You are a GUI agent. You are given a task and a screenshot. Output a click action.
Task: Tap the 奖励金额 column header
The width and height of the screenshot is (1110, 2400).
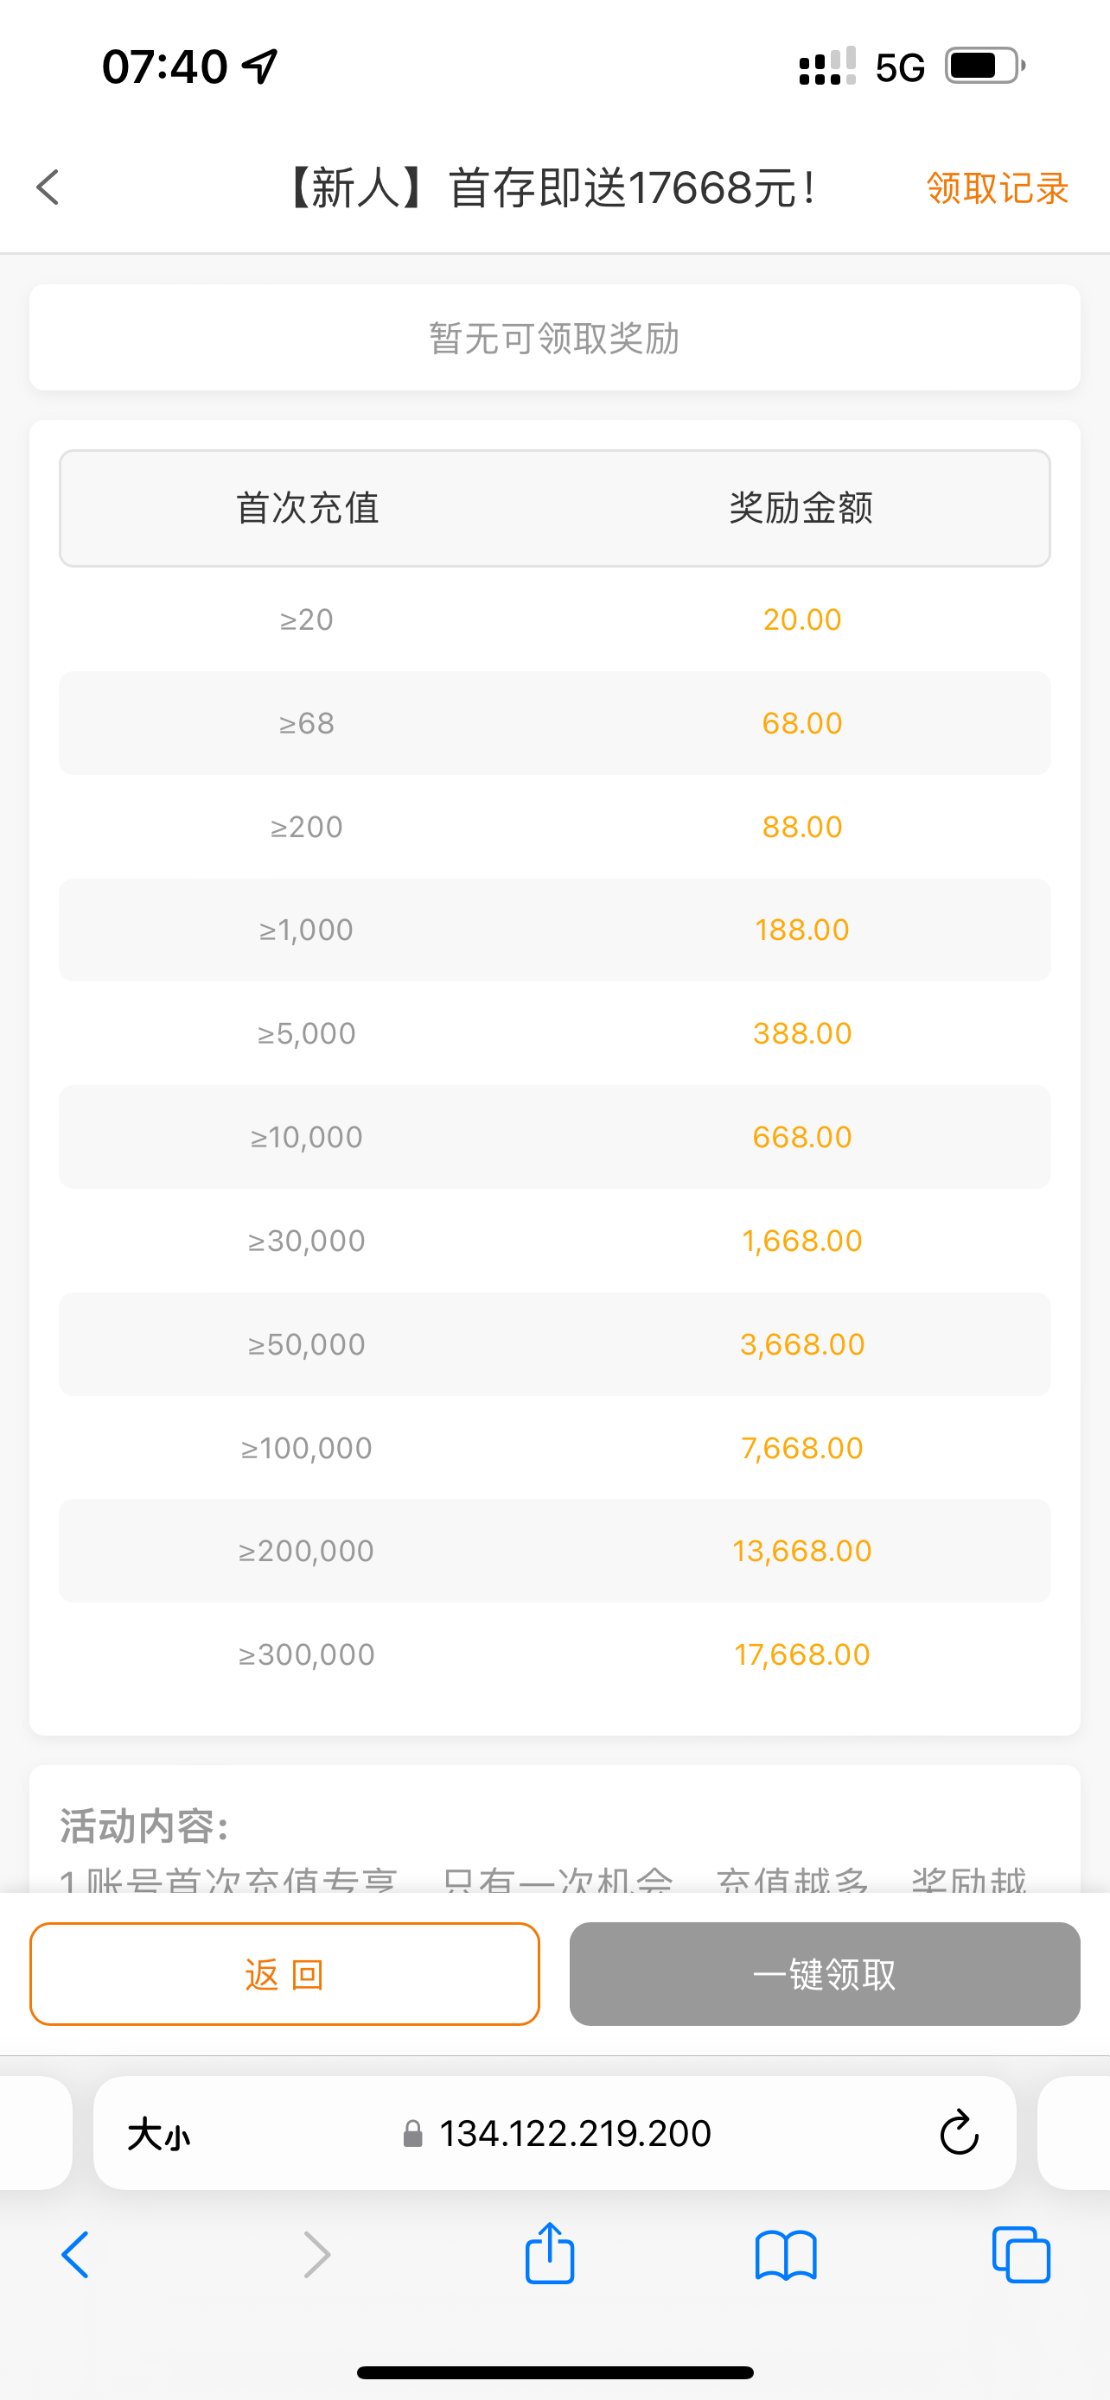pos(801,508)
